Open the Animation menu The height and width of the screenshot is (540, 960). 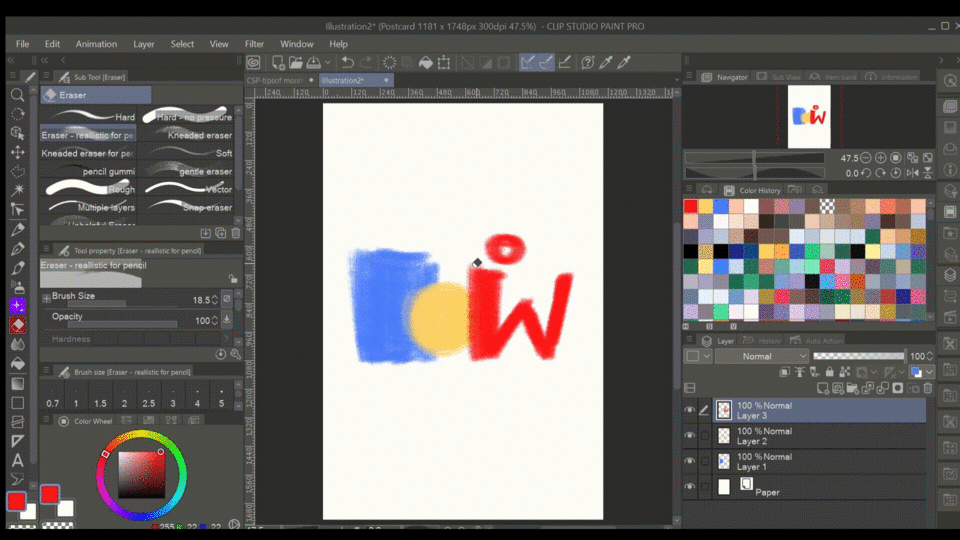[96, 44]
